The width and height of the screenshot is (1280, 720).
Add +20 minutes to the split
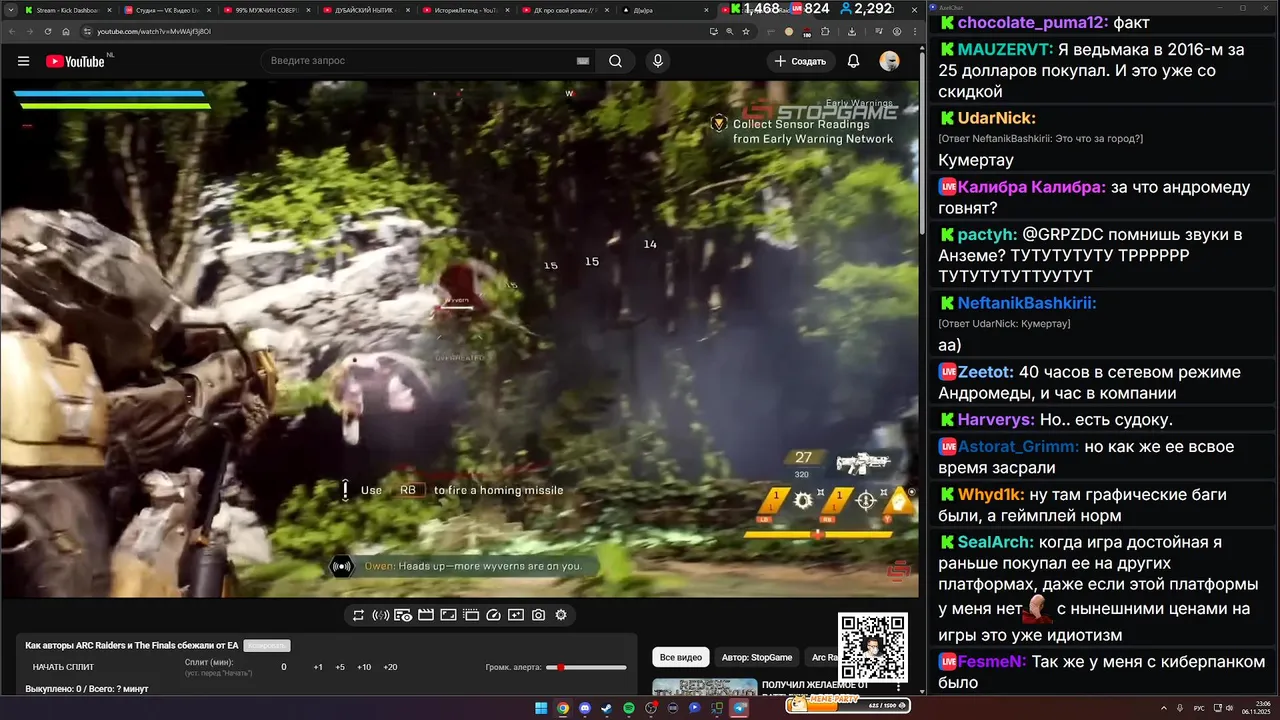tap(390, 667)
